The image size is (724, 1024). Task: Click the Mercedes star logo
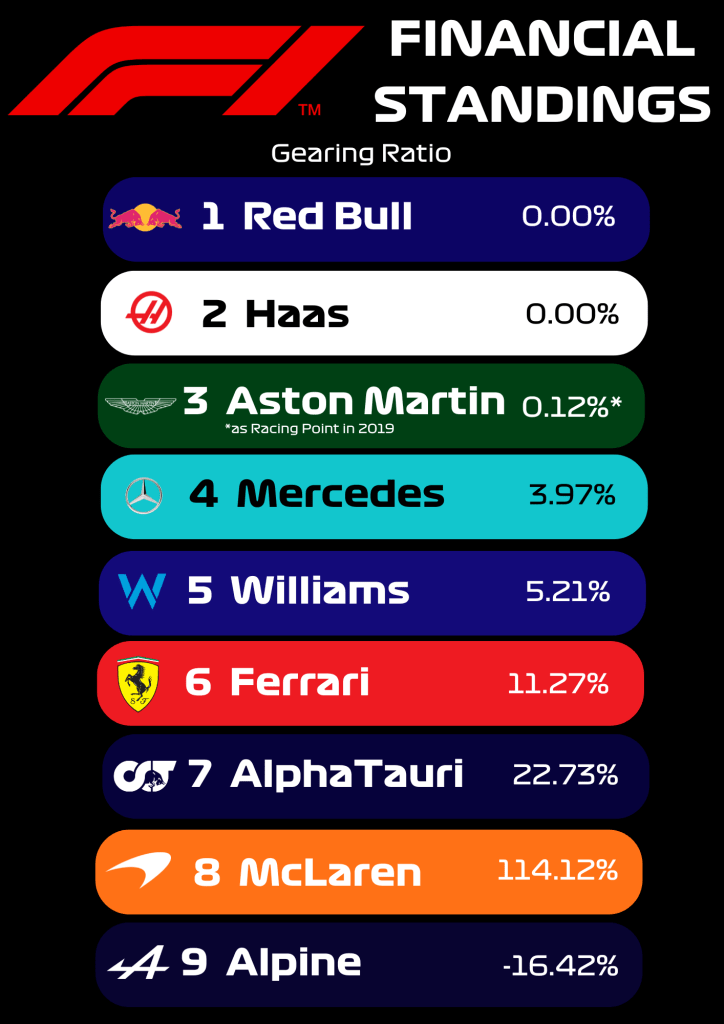pyautogui.click(x=144, y=496)
